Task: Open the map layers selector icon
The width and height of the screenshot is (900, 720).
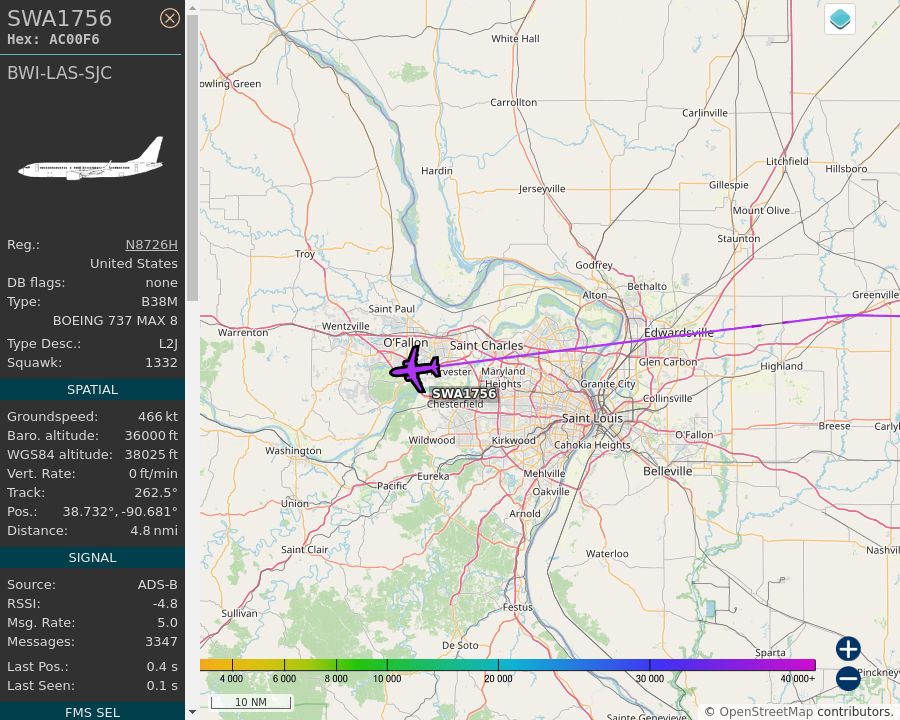Action: [839, 18]
